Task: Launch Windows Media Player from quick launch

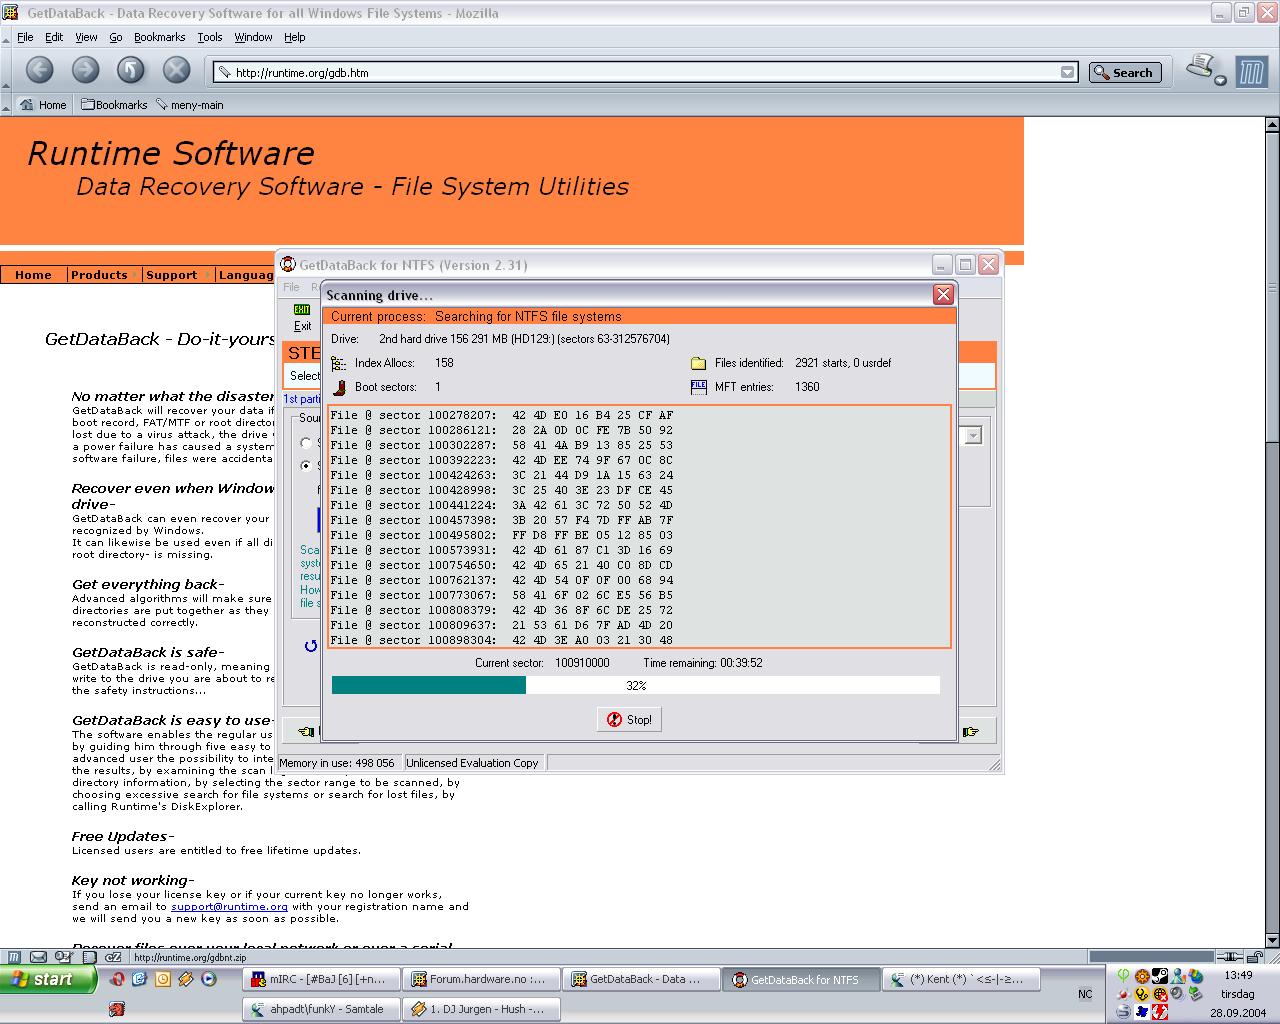Action: (x=208, y=980)
